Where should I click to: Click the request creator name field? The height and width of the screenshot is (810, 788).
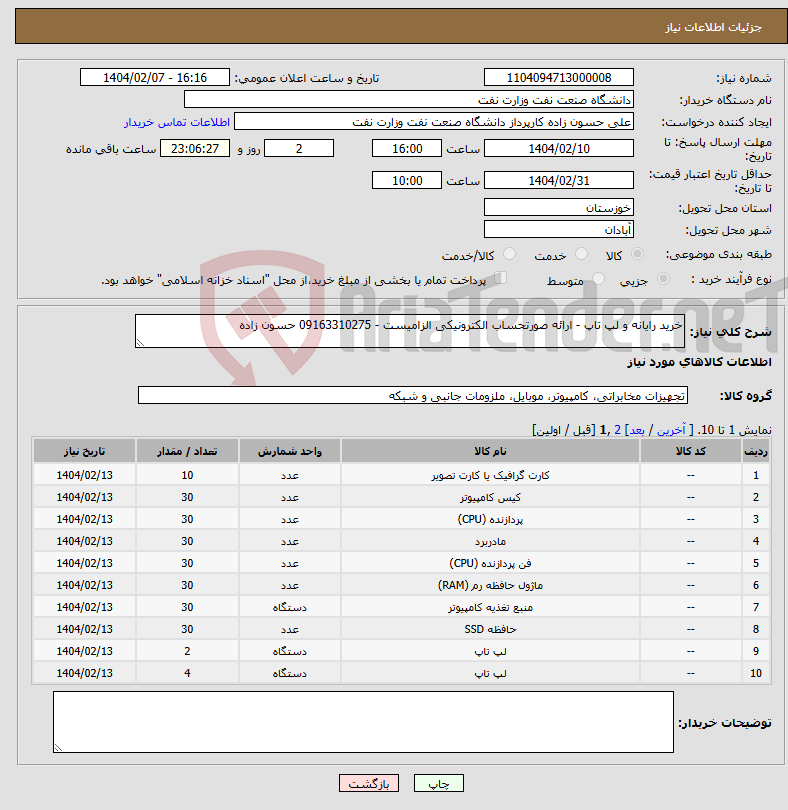434,122
